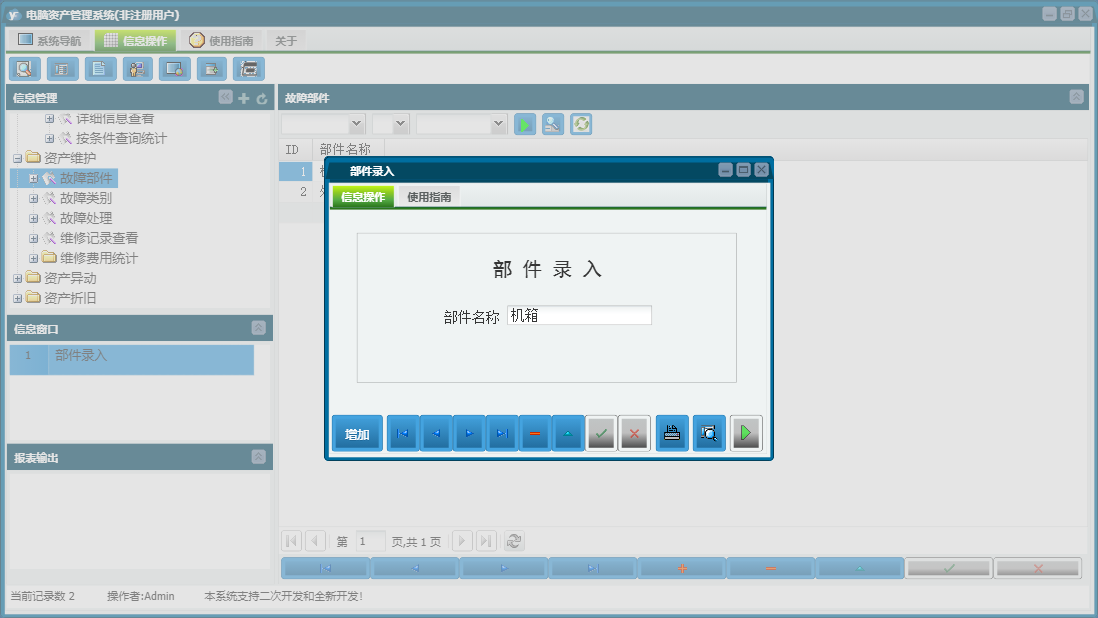Click the 增加 button in the dialog
This screenshot has width=1098, height=618.
[x=357, y=432]
